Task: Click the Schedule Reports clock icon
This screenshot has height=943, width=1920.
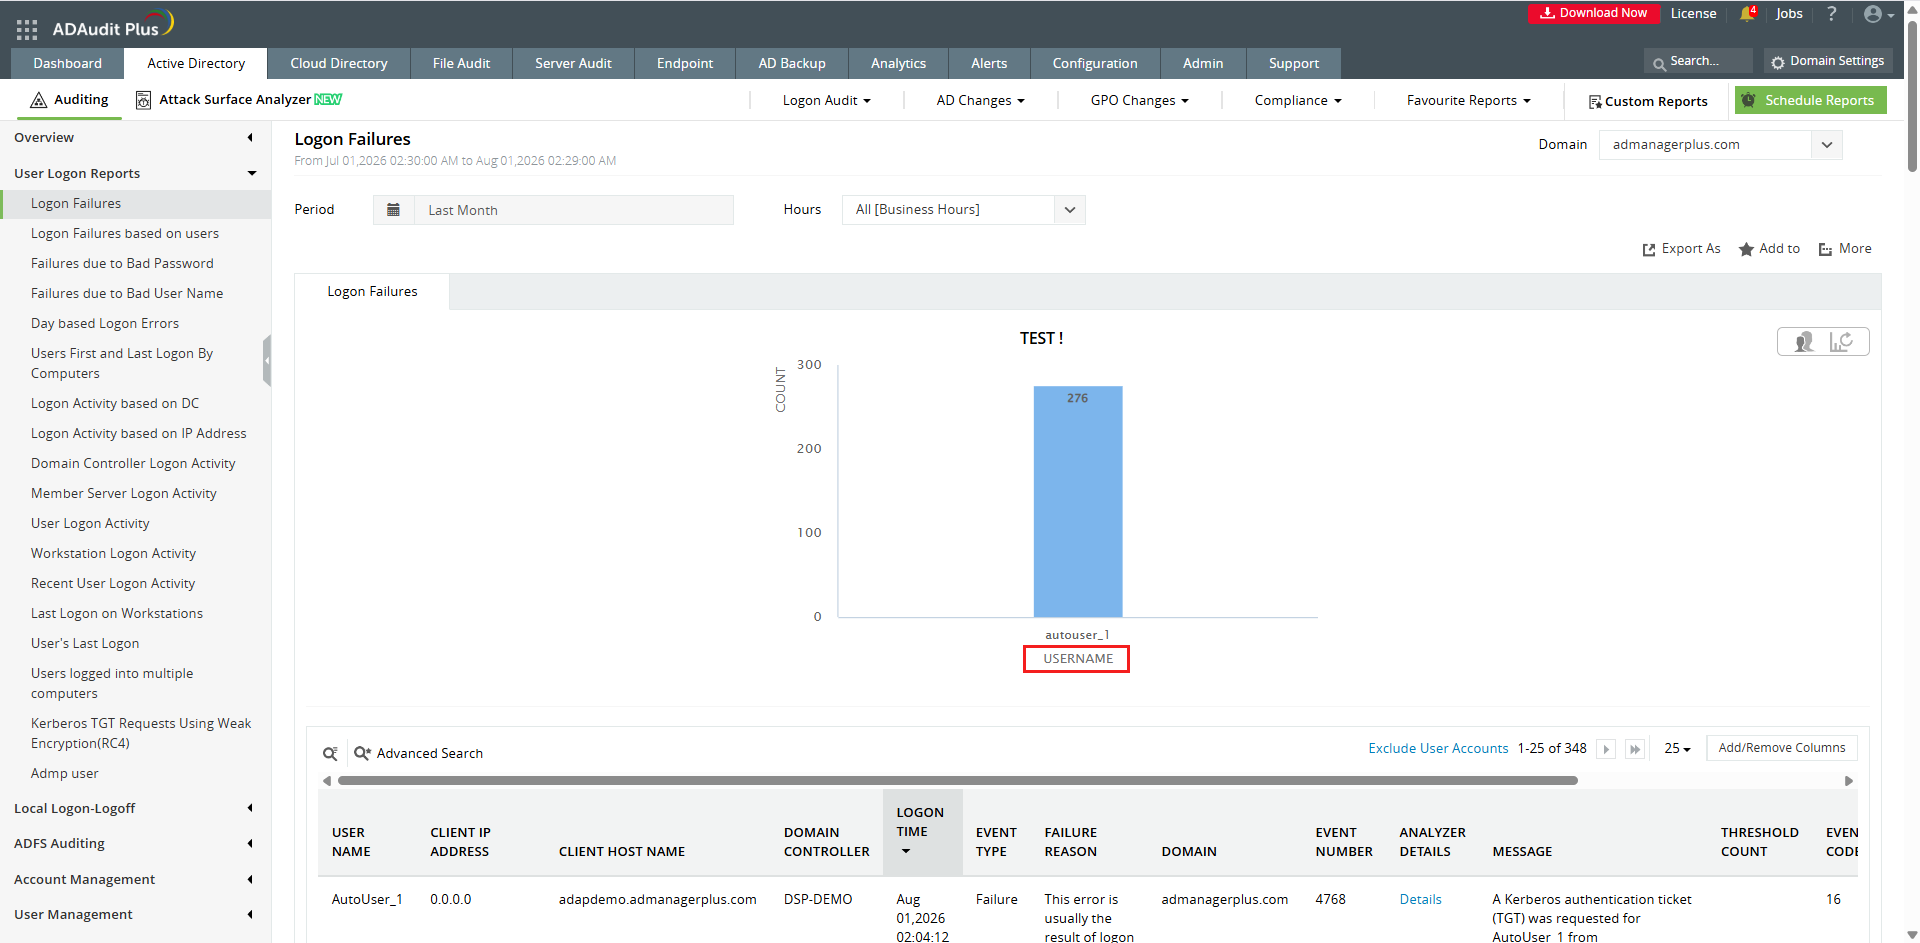Action: tap(1748, 100)
